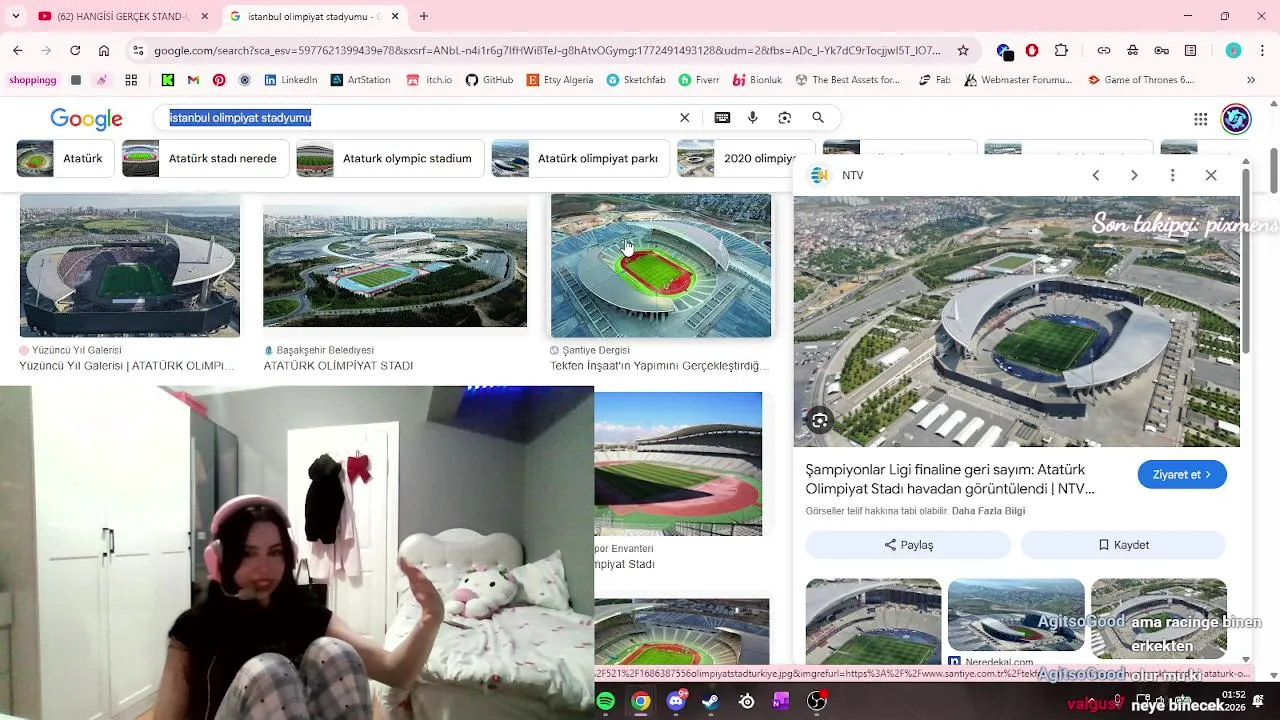Open the LinkedIn bookmark
The width and height of the screenshot is (1280, 720).
[291, 80]
